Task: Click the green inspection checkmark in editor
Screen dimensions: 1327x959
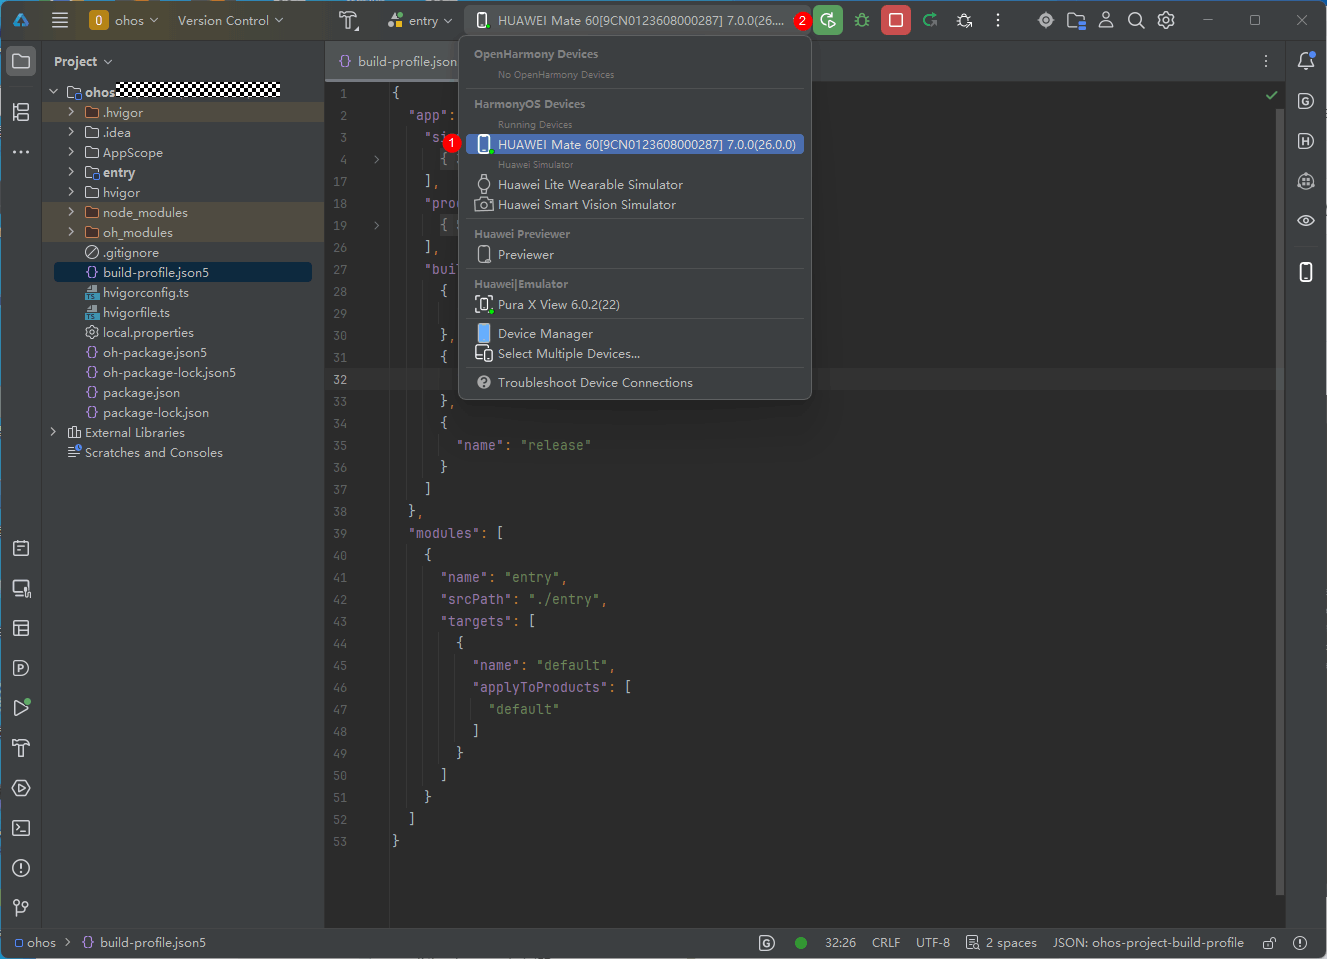Action: [x=1272, y=95]
